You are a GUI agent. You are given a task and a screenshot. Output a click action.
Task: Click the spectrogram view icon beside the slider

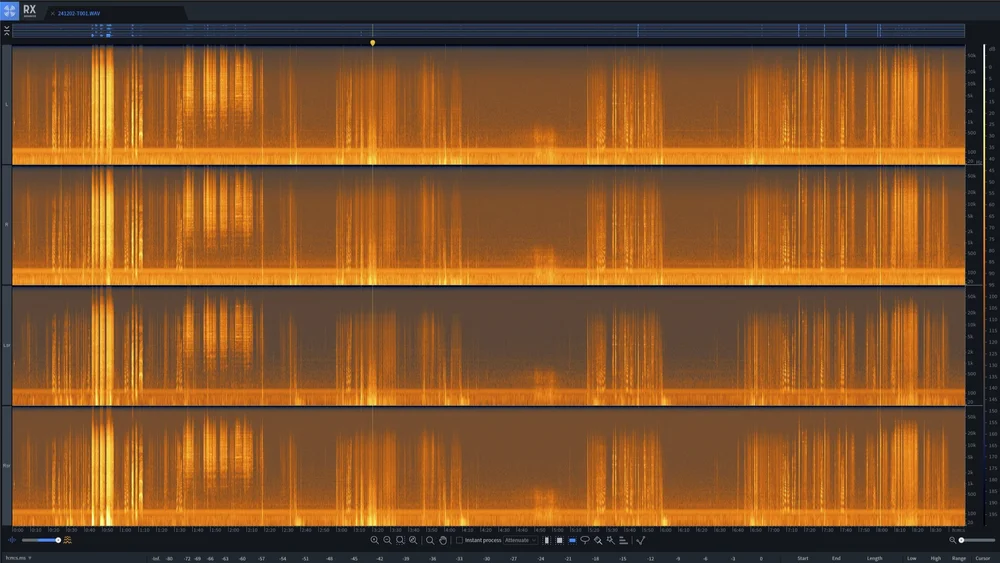coord(68,540)
